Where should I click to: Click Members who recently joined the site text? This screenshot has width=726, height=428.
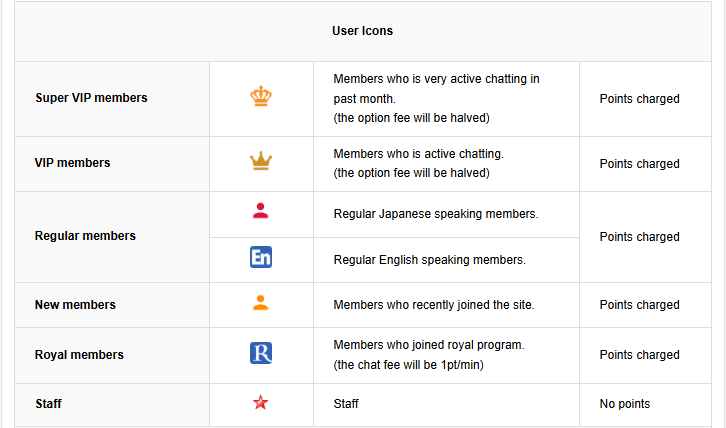tap(434, 305)
